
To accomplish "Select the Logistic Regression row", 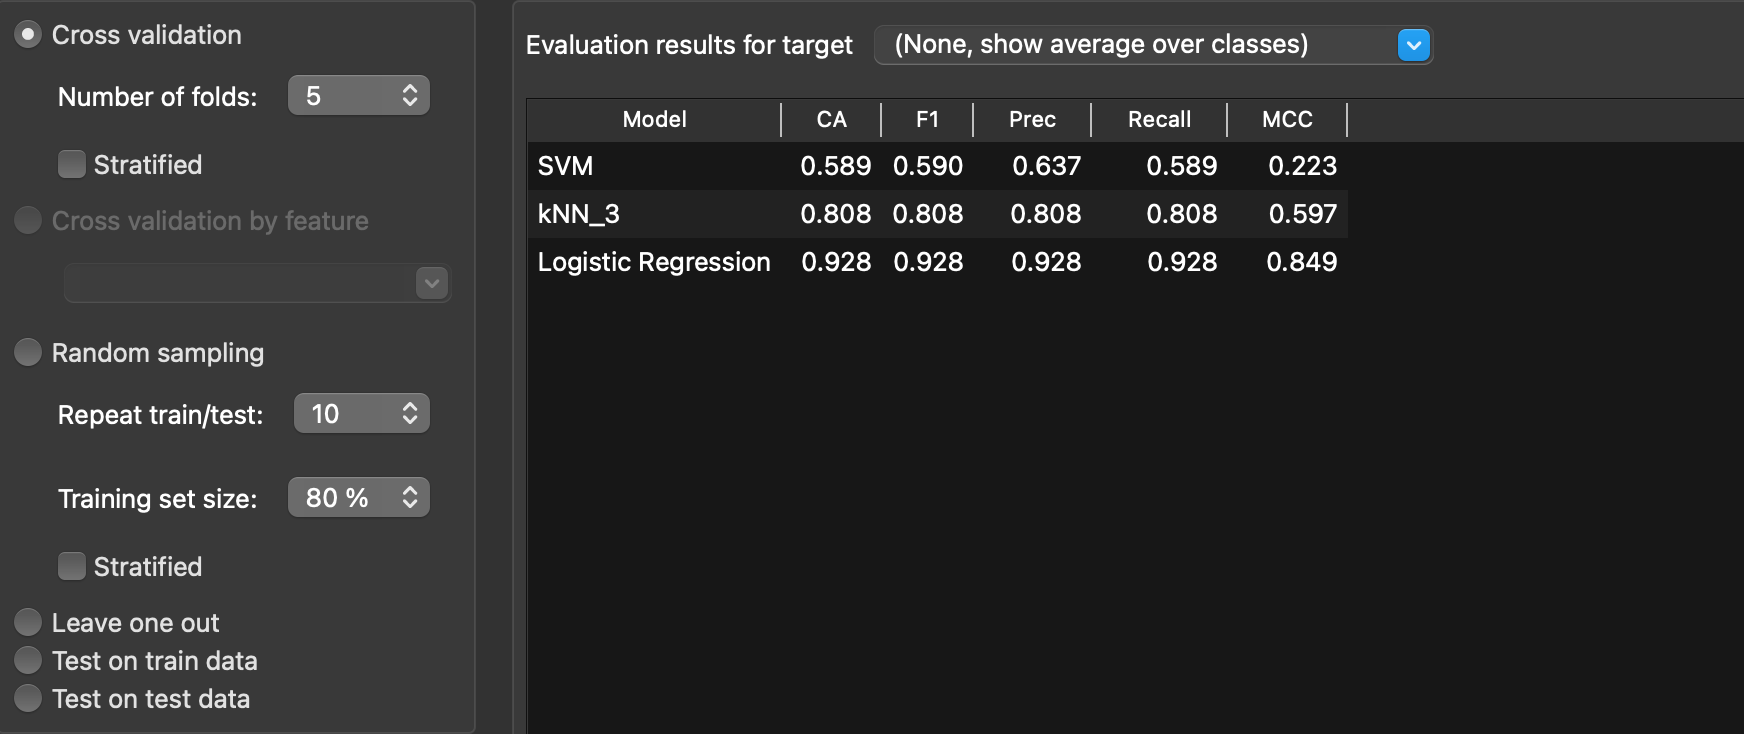I will (654, 262).
